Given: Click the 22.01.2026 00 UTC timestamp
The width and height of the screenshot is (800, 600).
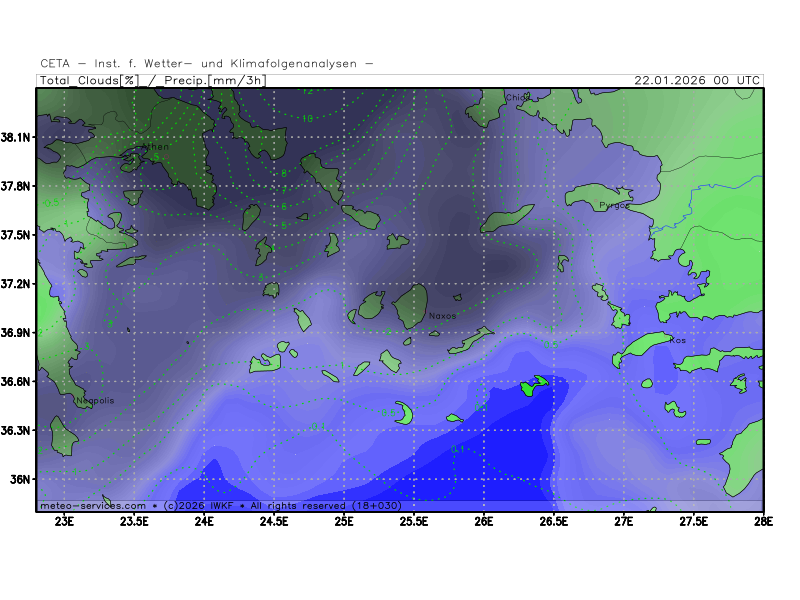Looking at the screenshot, I should [697, 80].
